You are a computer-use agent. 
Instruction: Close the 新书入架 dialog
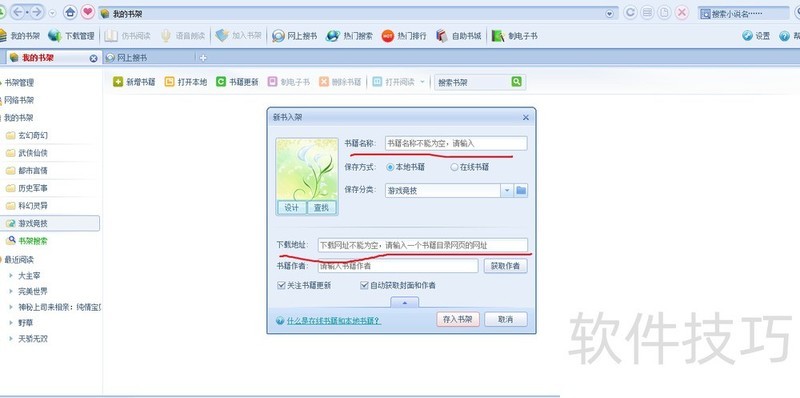pos(526,117)
